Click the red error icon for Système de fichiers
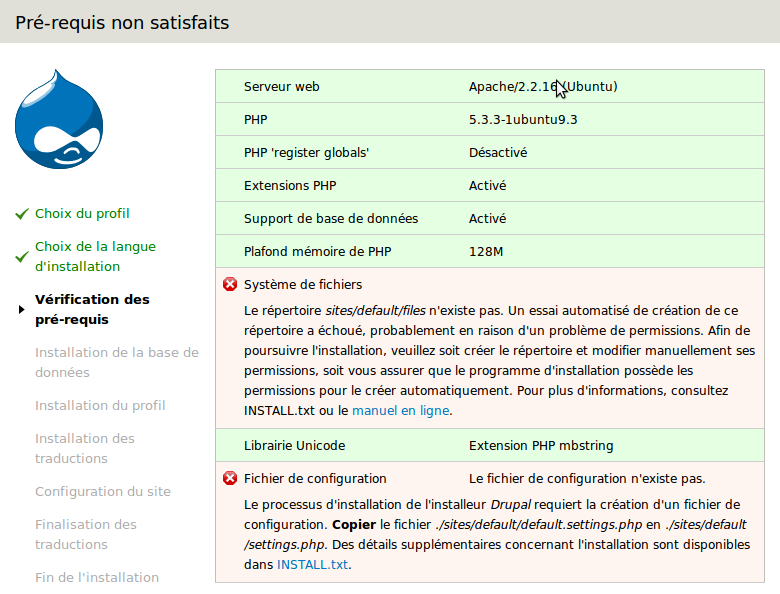Image resolution: width=780 pixels, height=594 pixels. [230, 285]
